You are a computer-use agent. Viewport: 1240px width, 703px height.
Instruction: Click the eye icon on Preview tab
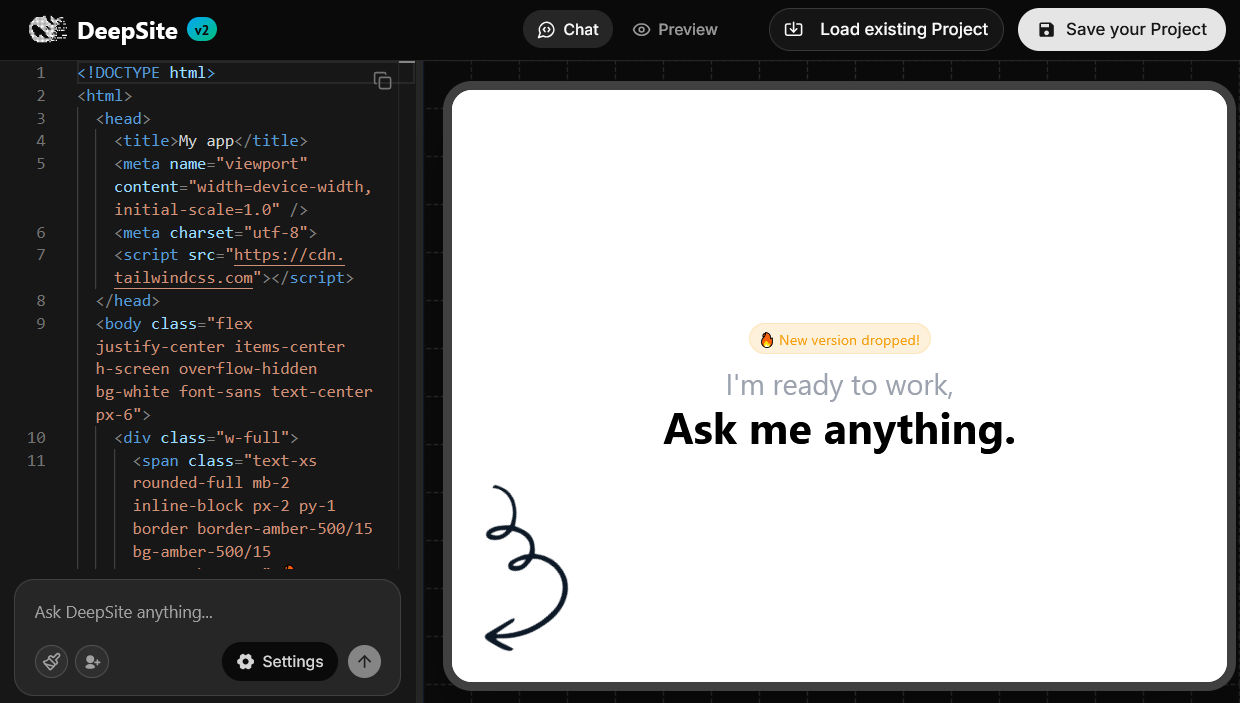[x=642, y=30]
